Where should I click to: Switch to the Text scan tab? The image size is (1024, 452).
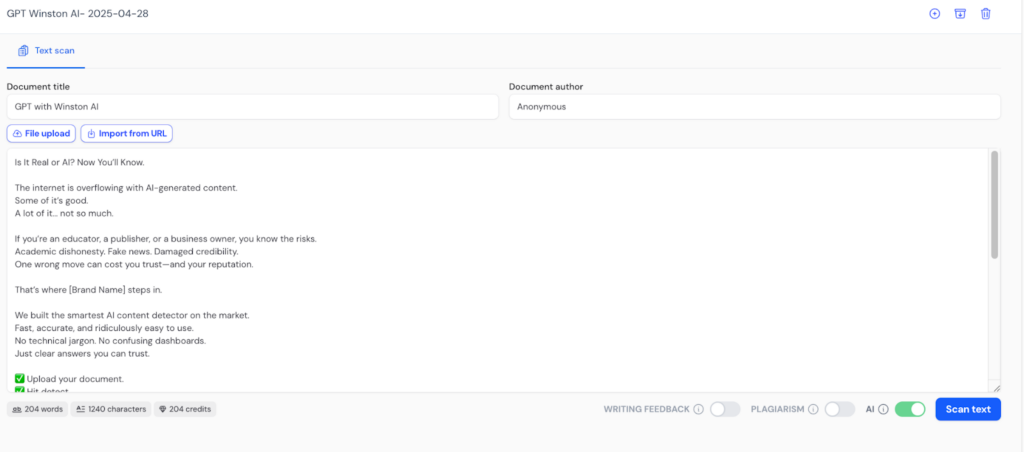[46, 51]
